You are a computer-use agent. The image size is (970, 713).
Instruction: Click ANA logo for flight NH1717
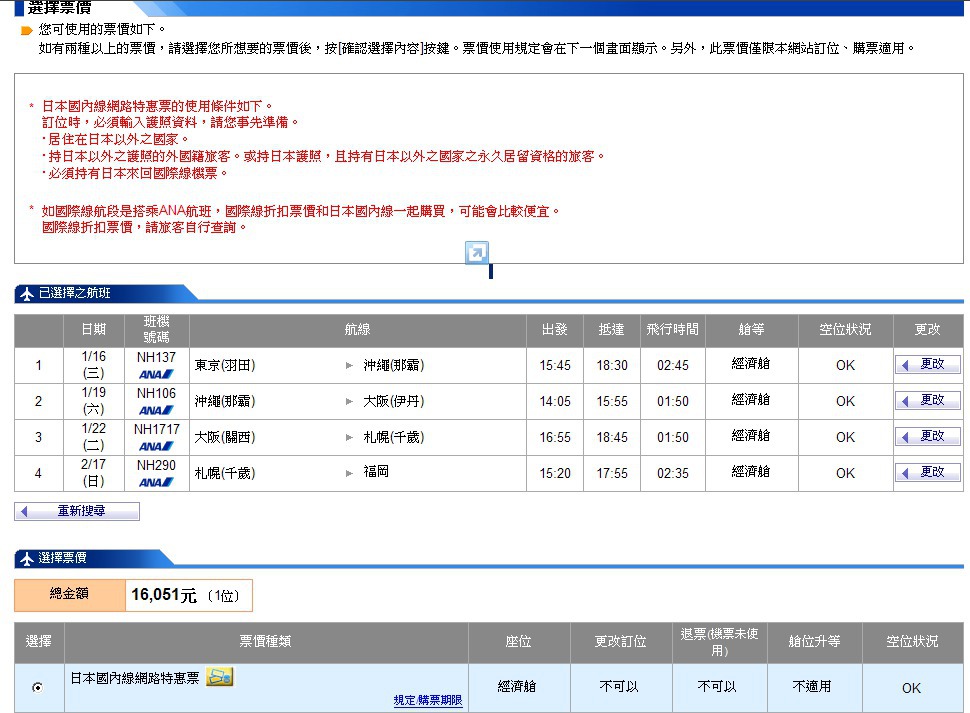click(156, 446)
